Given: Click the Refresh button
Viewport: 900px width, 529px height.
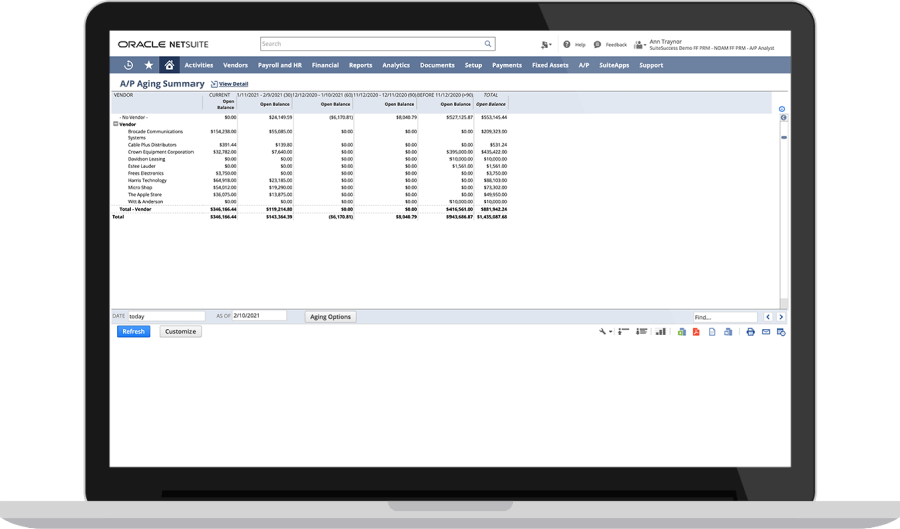Looking at the screenshot, I should pos(134,332).
